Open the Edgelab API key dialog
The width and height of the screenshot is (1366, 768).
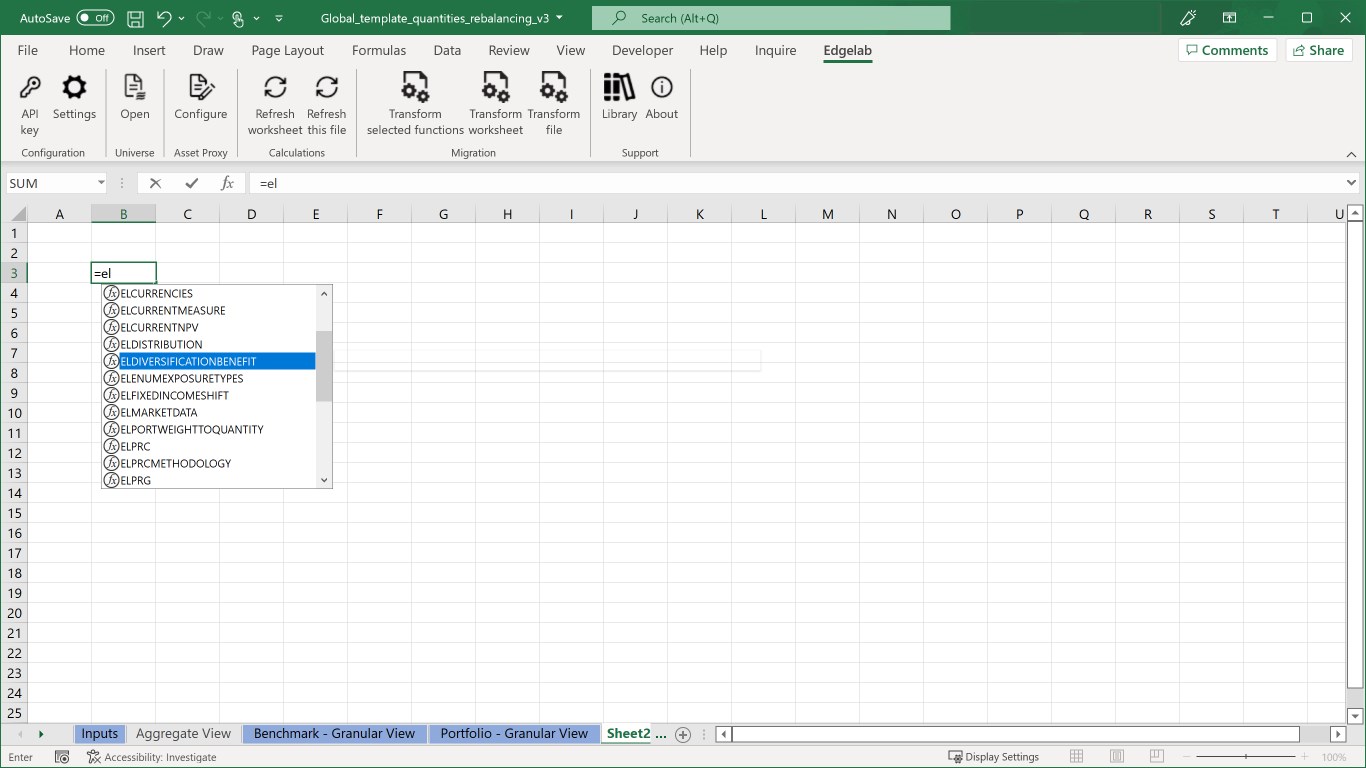click(x=30, y=104)
